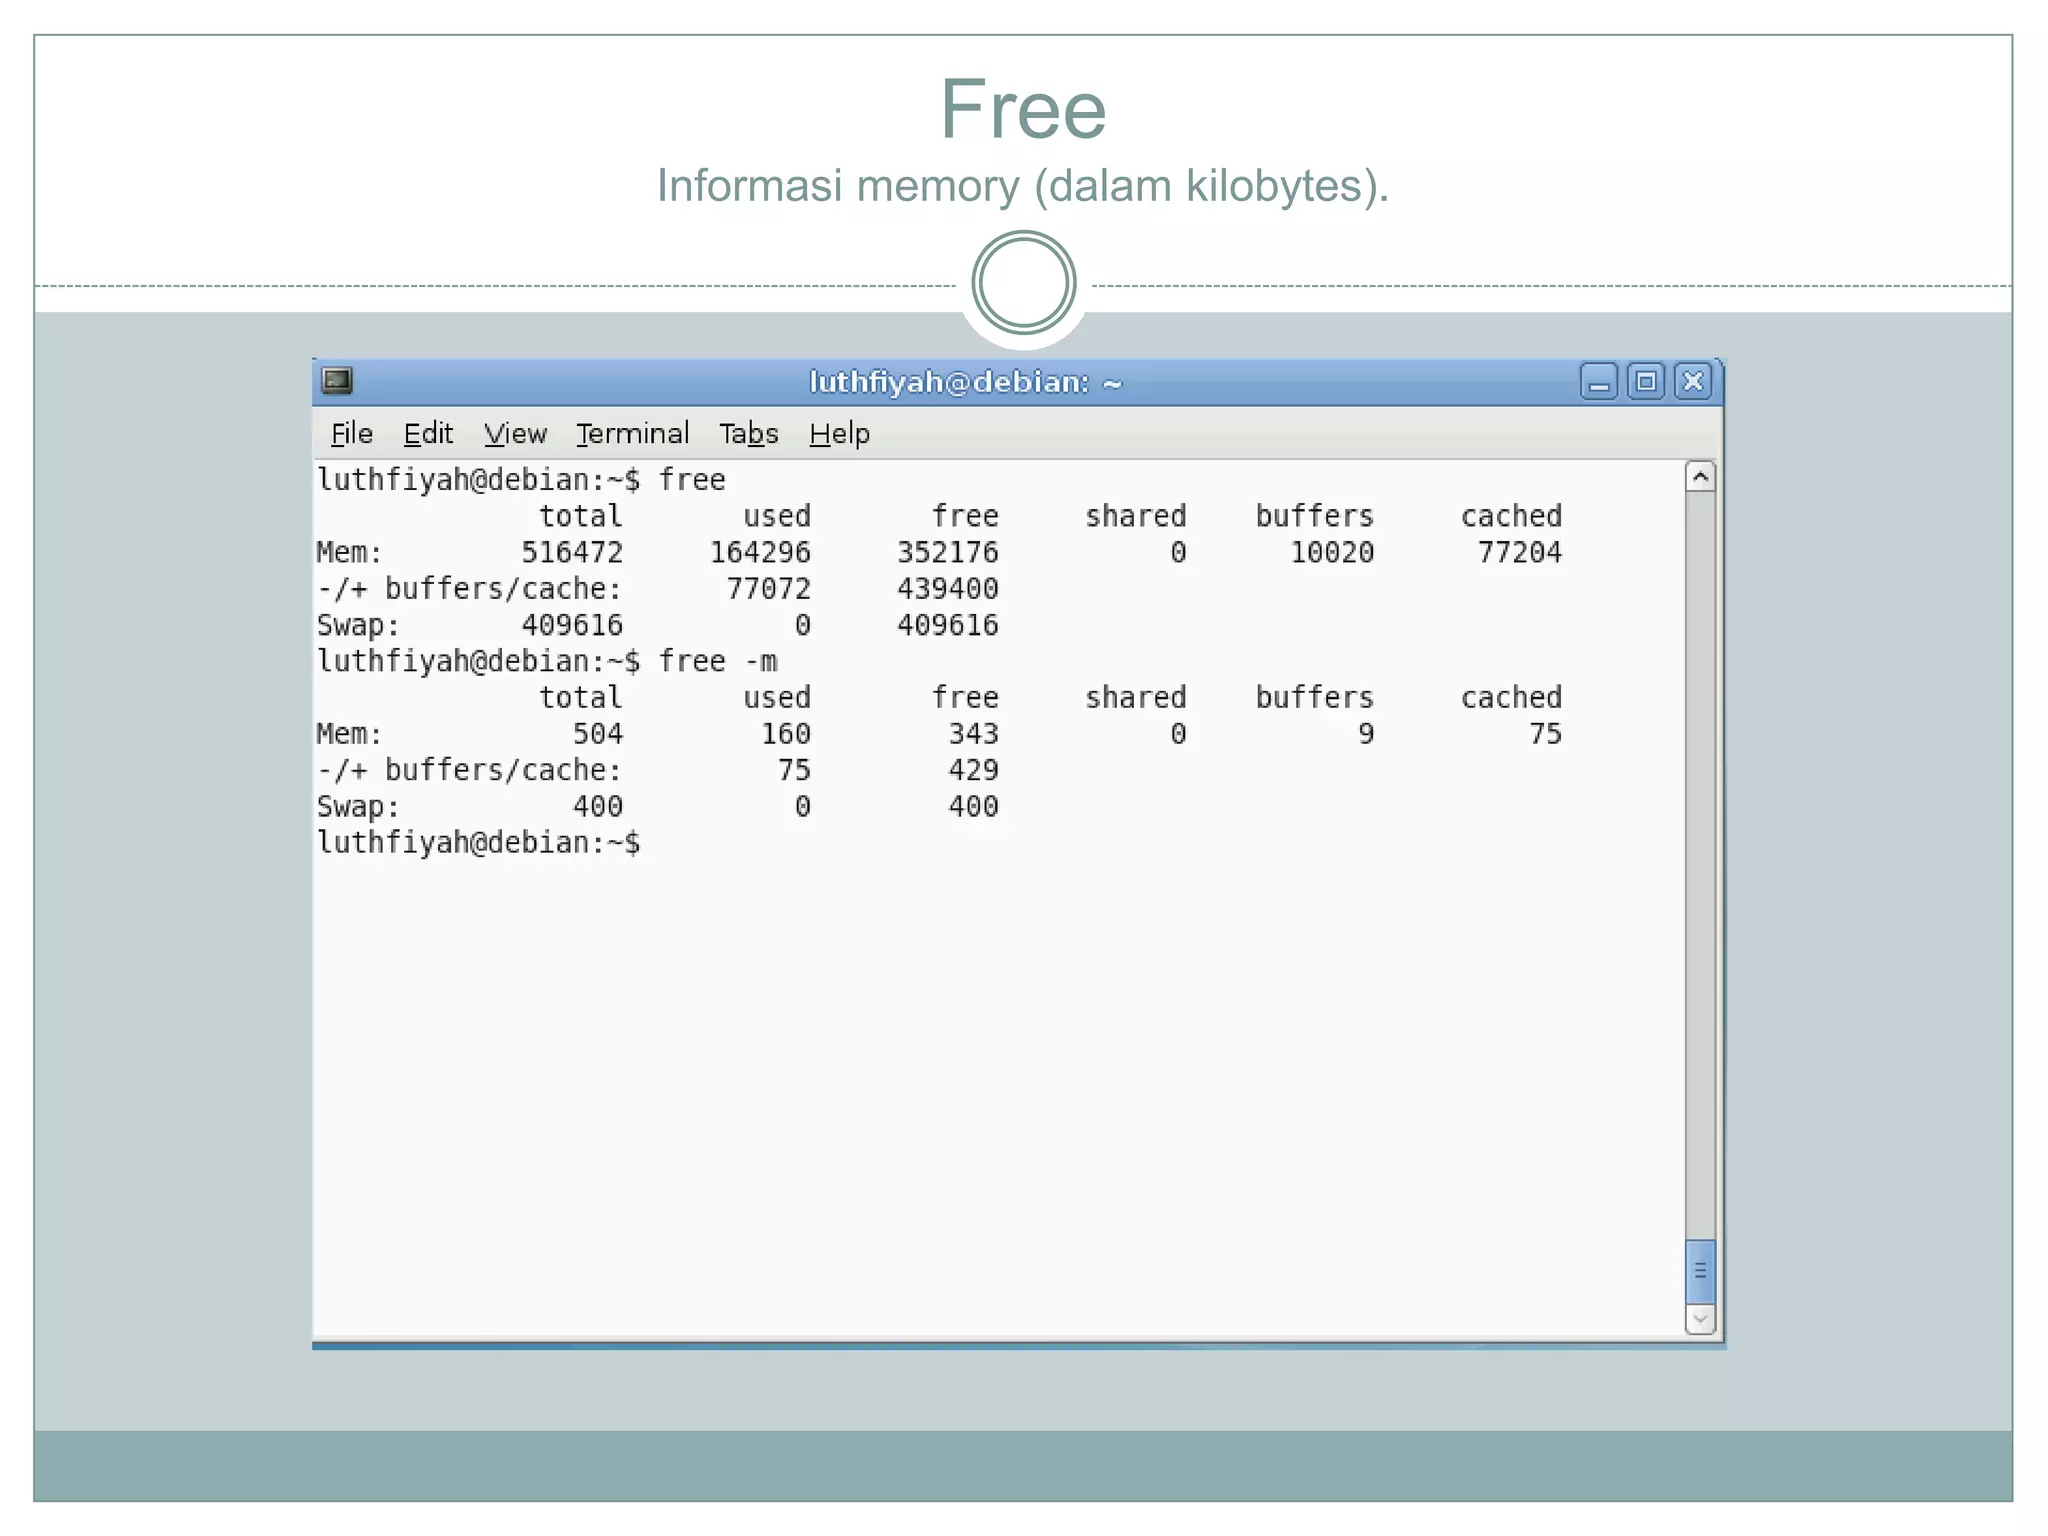Click the value 429 in second output
Image resolution: width=2048 pixels, height=1536 pixels.
click(x=974, y=770)
